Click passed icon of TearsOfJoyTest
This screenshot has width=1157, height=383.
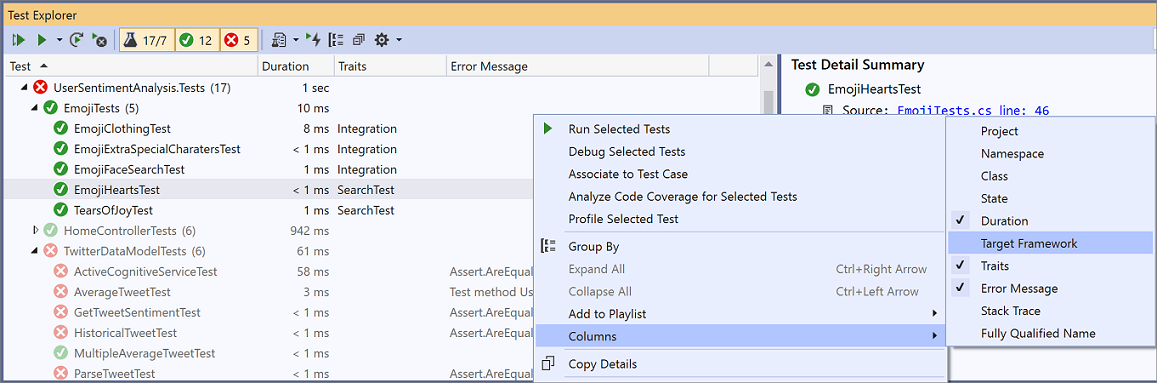click(61, 210)
